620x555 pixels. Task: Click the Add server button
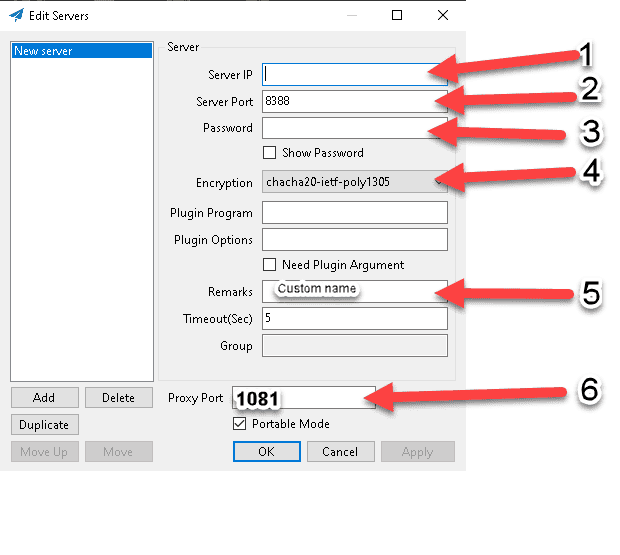[x=45, y=398]
